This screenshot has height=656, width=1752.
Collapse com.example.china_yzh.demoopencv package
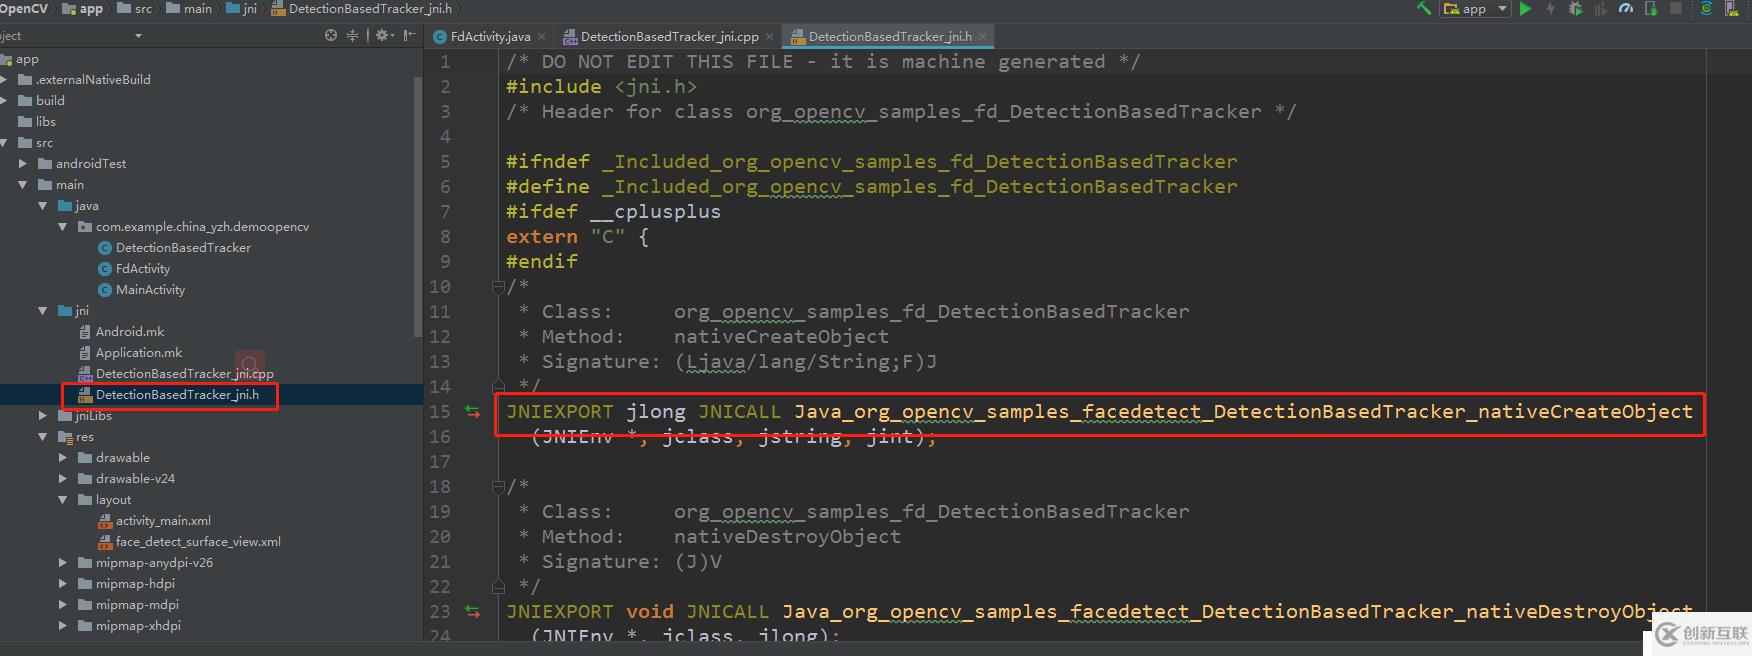(63, 226)
